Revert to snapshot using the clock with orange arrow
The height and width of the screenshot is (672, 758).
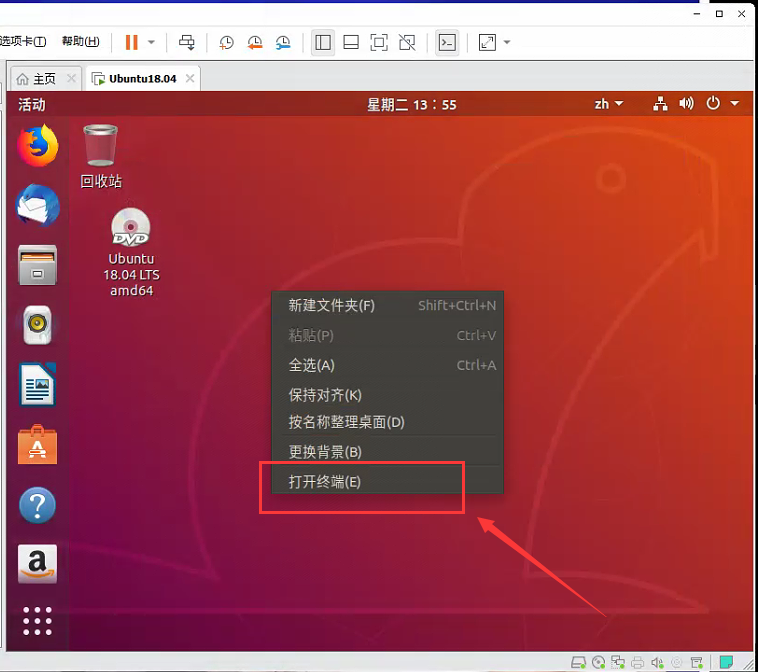point(255,43)
